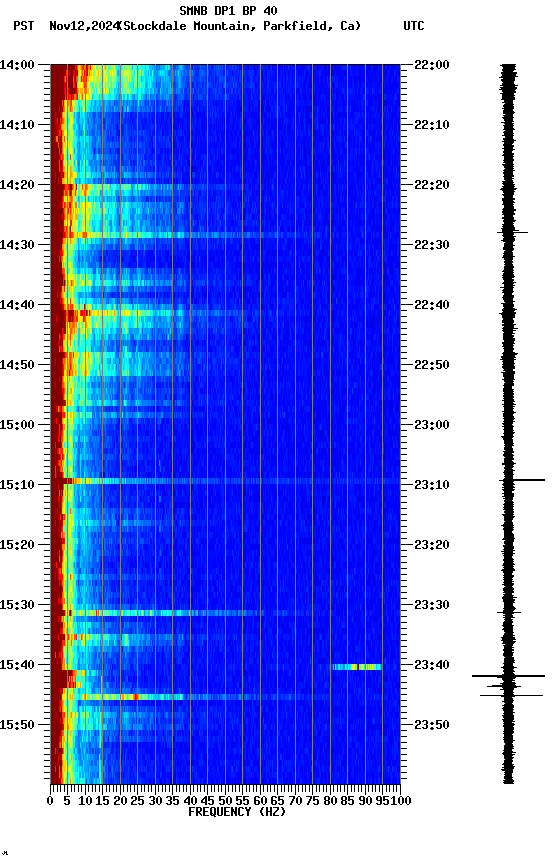Click the "UTC" timezone label
552x864 pixels.
pos(414,26)
